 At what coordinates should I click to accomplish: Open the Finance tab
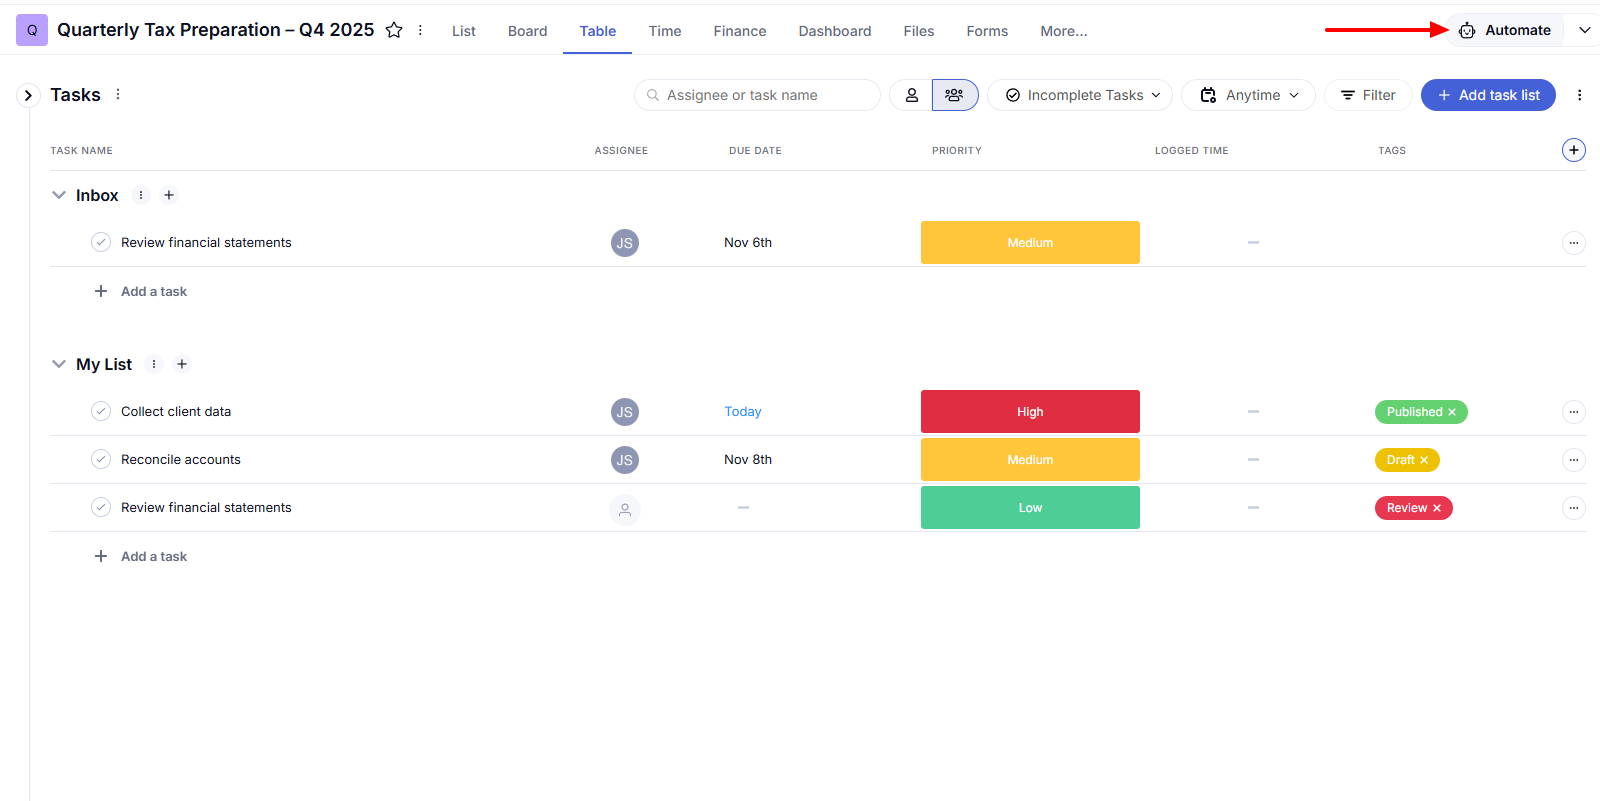point(740,31)
